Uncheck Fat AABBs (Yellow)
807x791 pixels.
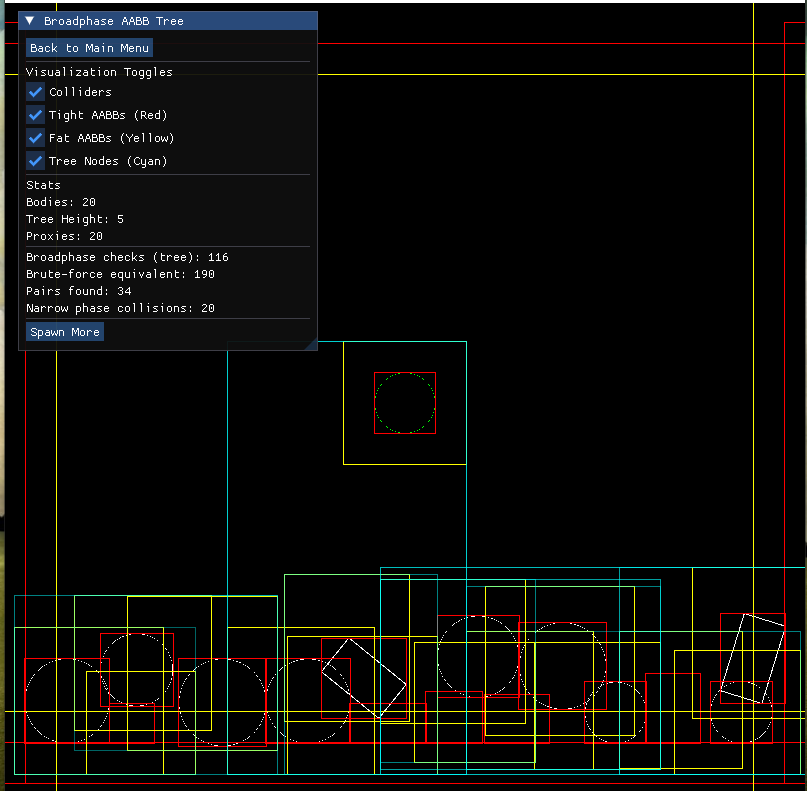pos(35,138)
